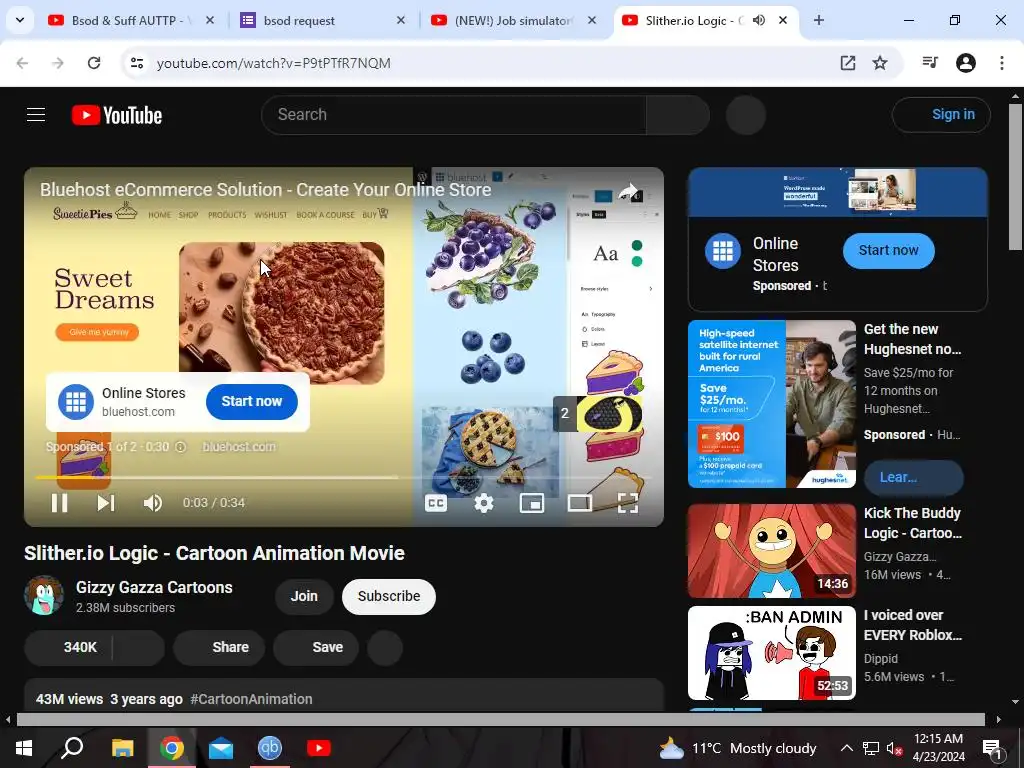
Task: Share the video
Action: click(219, 647)
